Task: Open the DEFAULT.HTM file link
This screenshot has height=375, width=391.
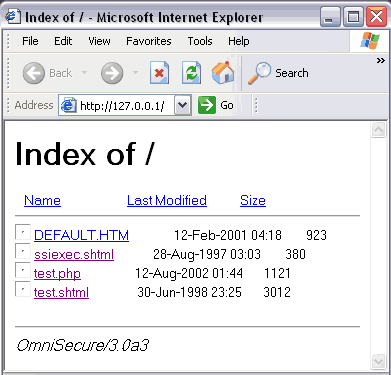Action: click(x=81, y=235)
